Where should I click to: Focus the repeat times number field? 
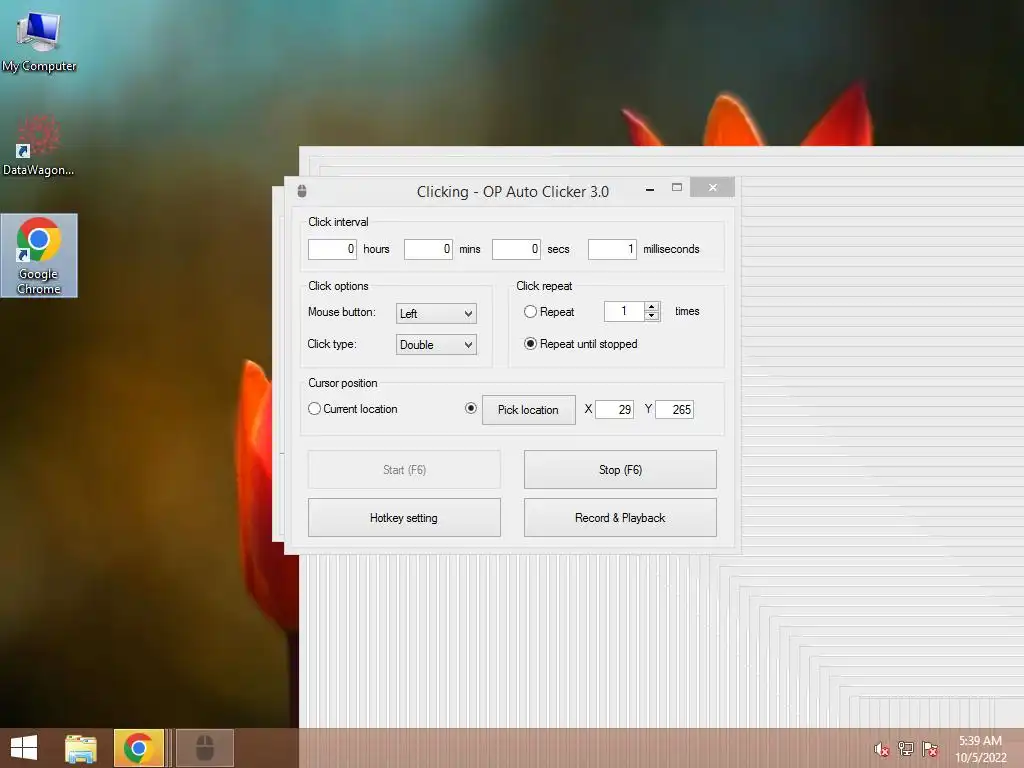[x=624, y=311]
